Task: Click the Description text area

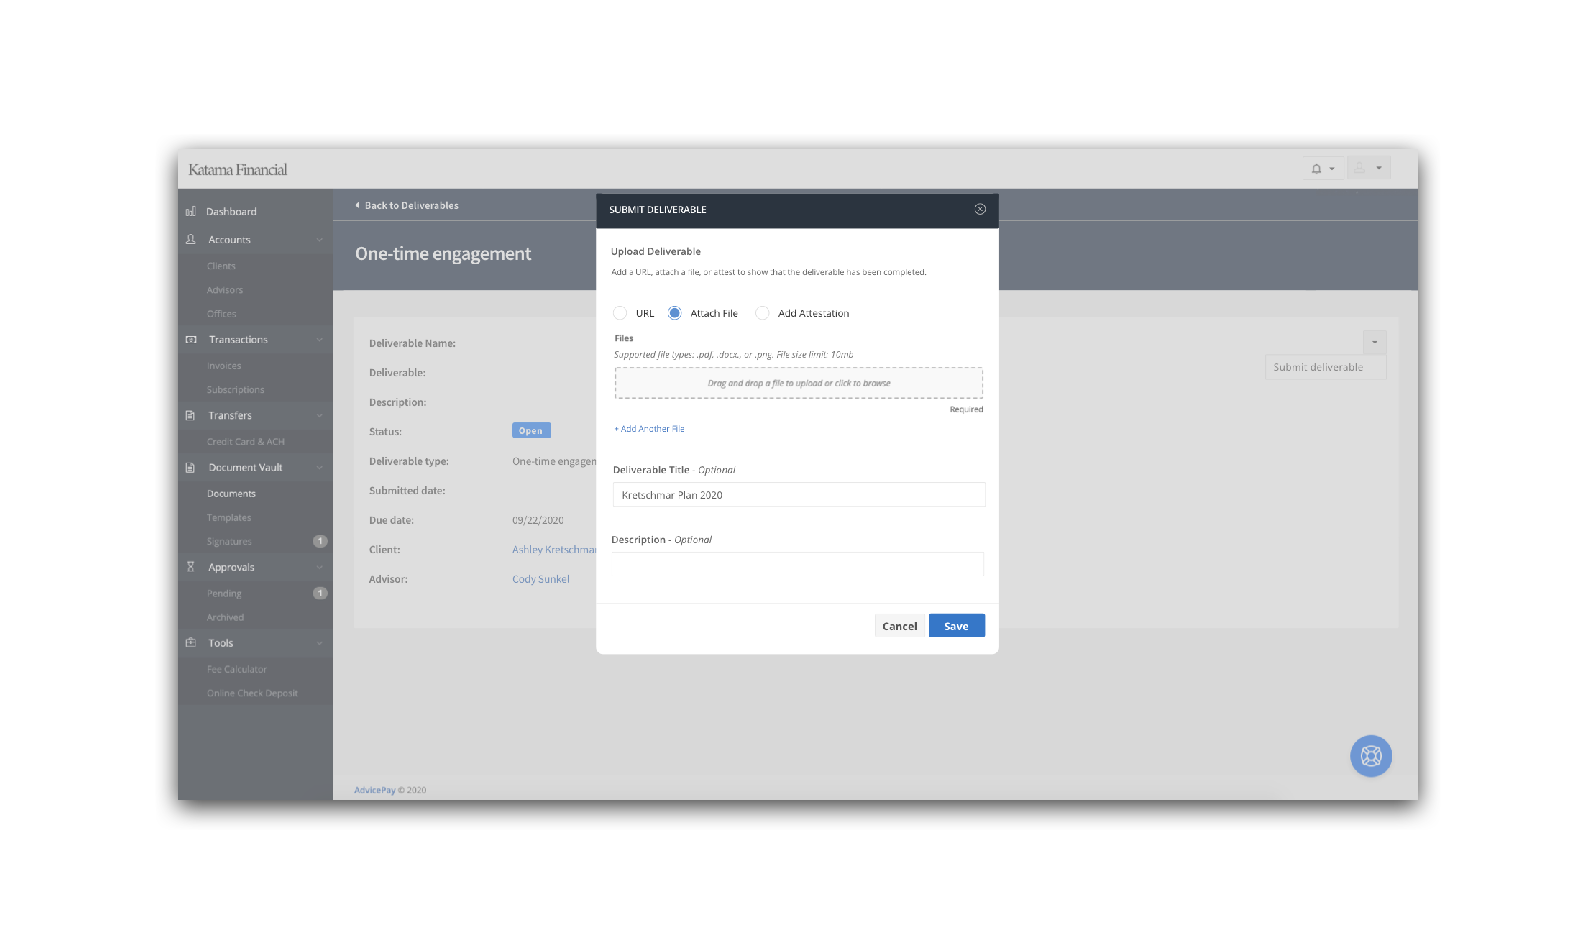Action: (x=798, y=564)
